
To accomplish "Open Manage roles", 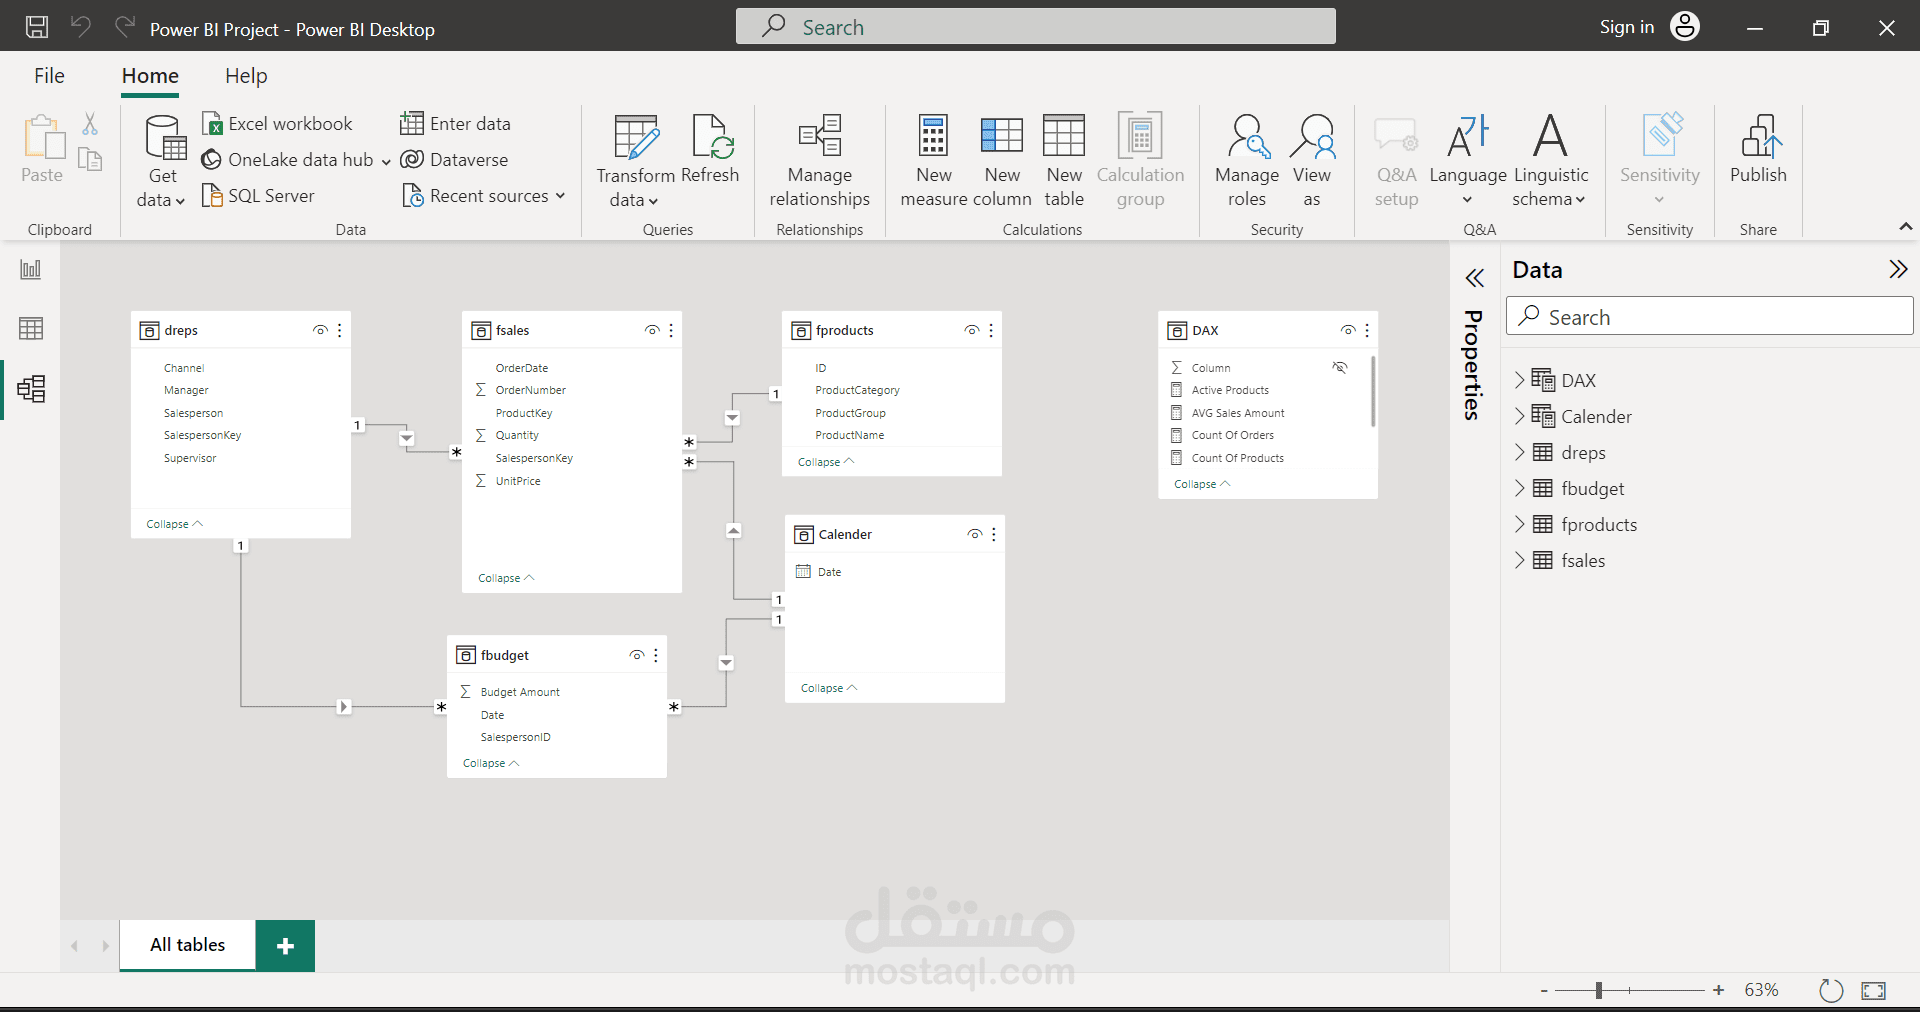I will (x=1247, y=160).
